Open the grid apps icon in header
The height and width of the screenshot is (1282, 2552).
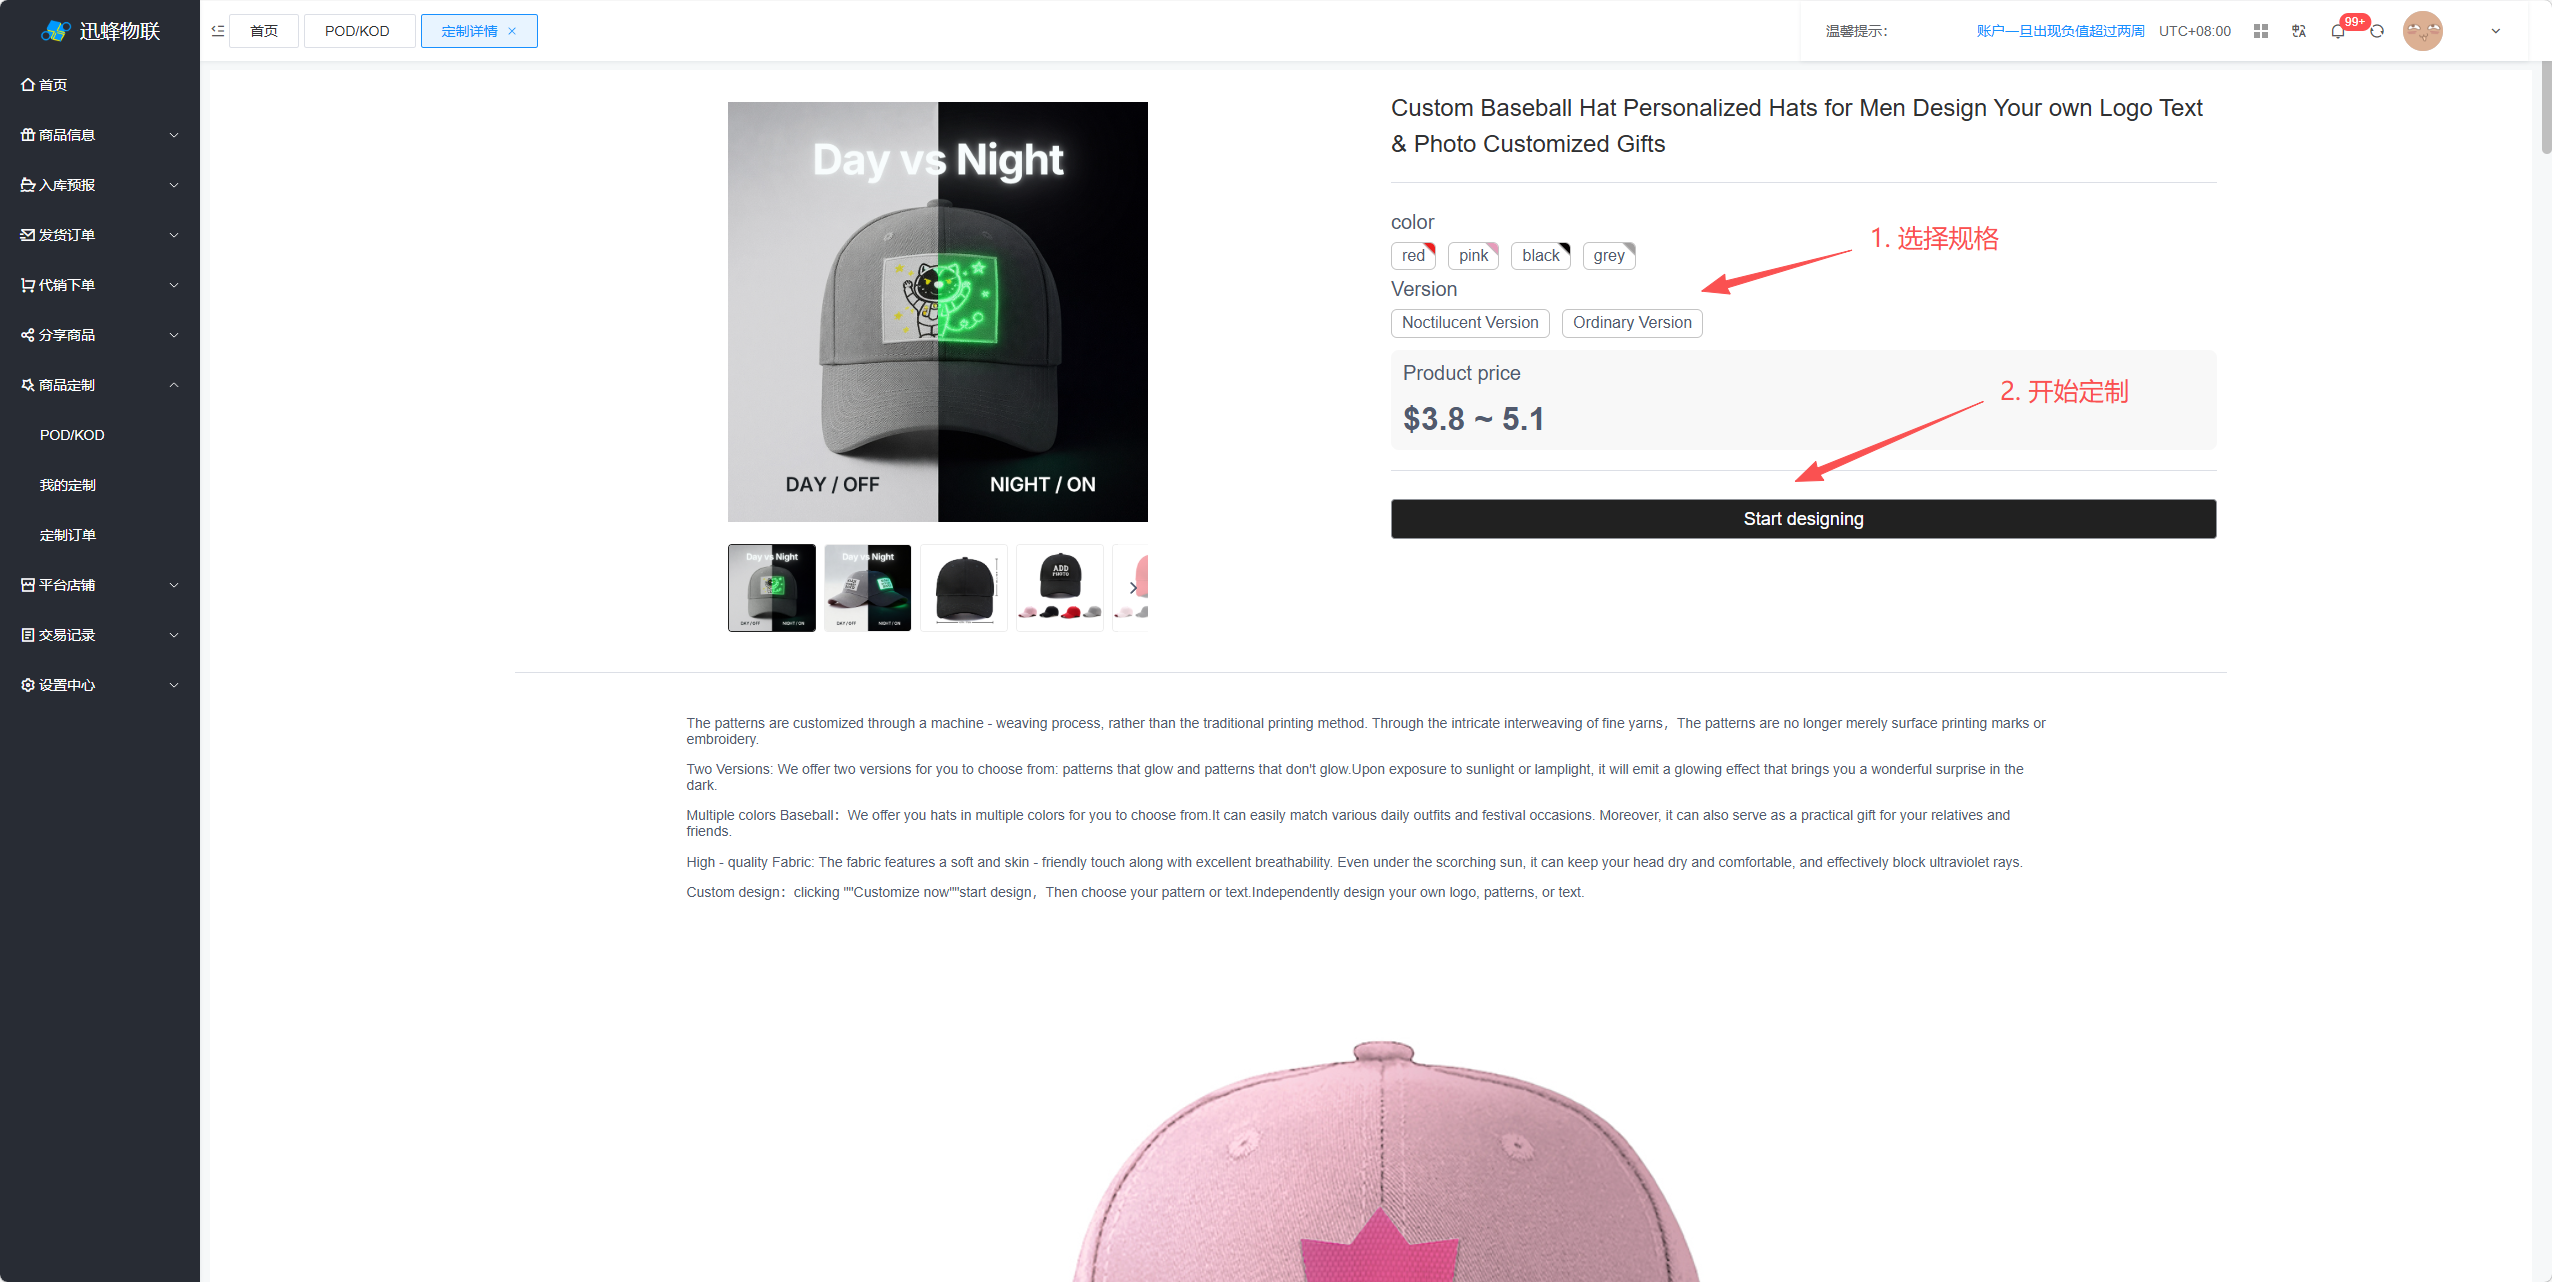click(2260, 31)
